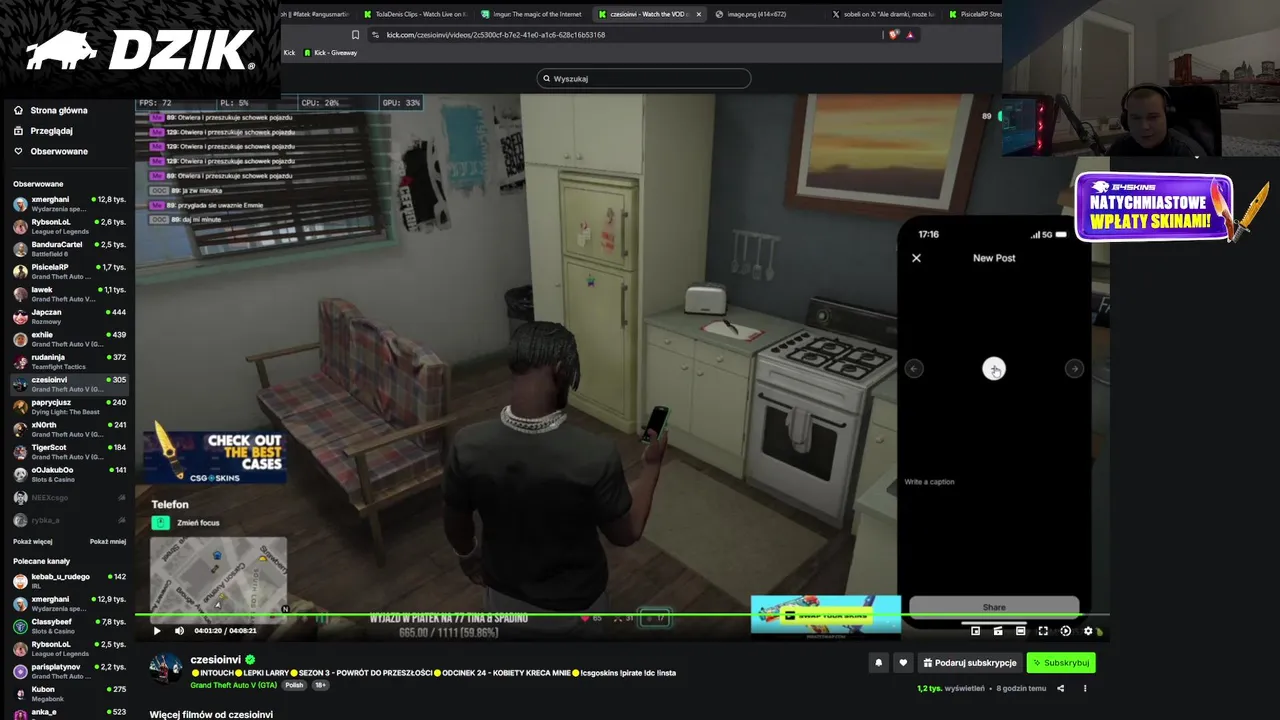The image size is (1280, 720).
Task: Collapse list with Pokaż mniej
Action: (108, 542)
